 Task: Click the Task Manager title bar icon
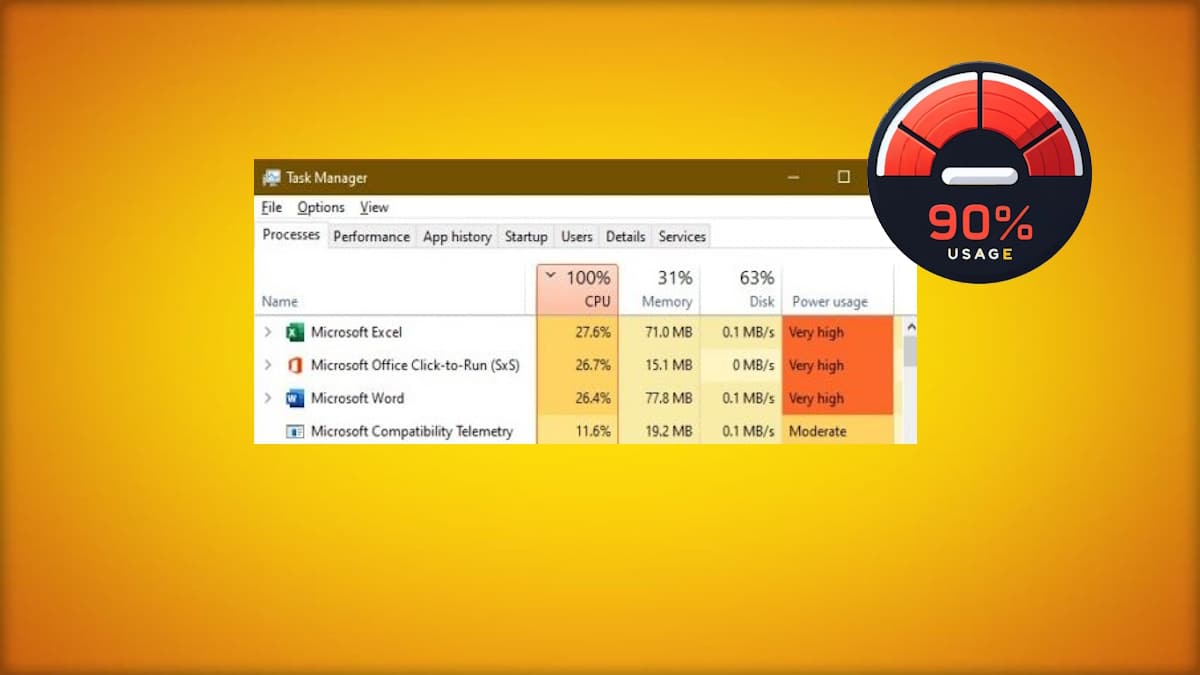click(271, 178)
